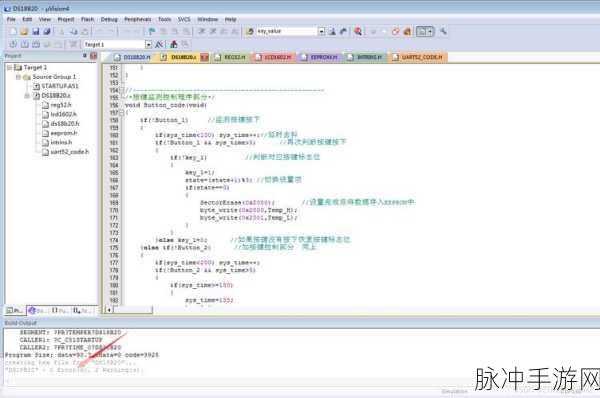This screenshot has height=398, width=600.
Task: Switch to Project tab at panel bottom
Action: pyautogui.click(x=15, y=310)
